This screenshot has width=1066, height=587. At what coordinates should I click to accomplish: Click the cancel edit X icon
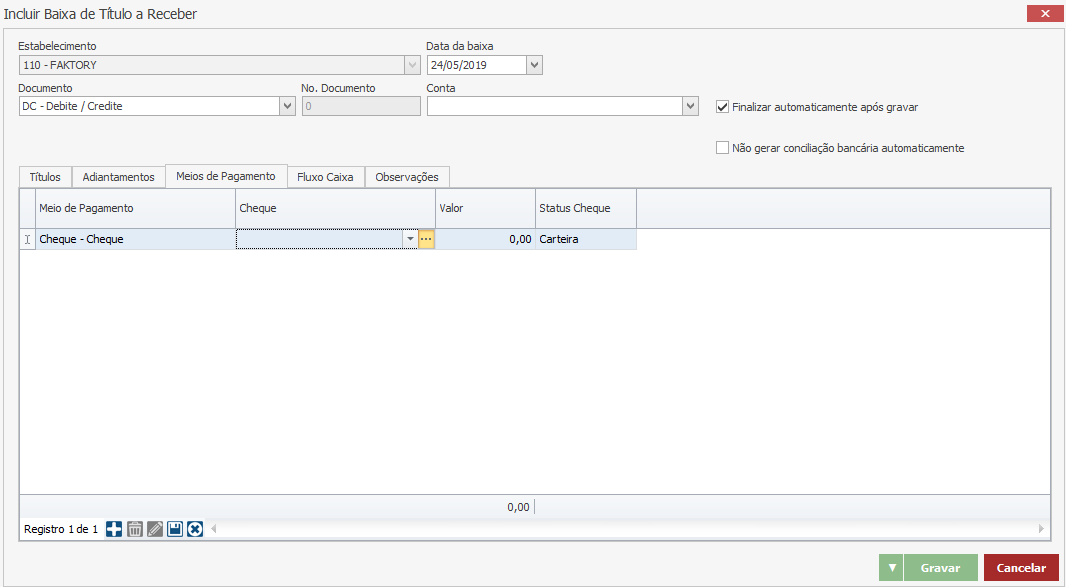coord(195,529)
